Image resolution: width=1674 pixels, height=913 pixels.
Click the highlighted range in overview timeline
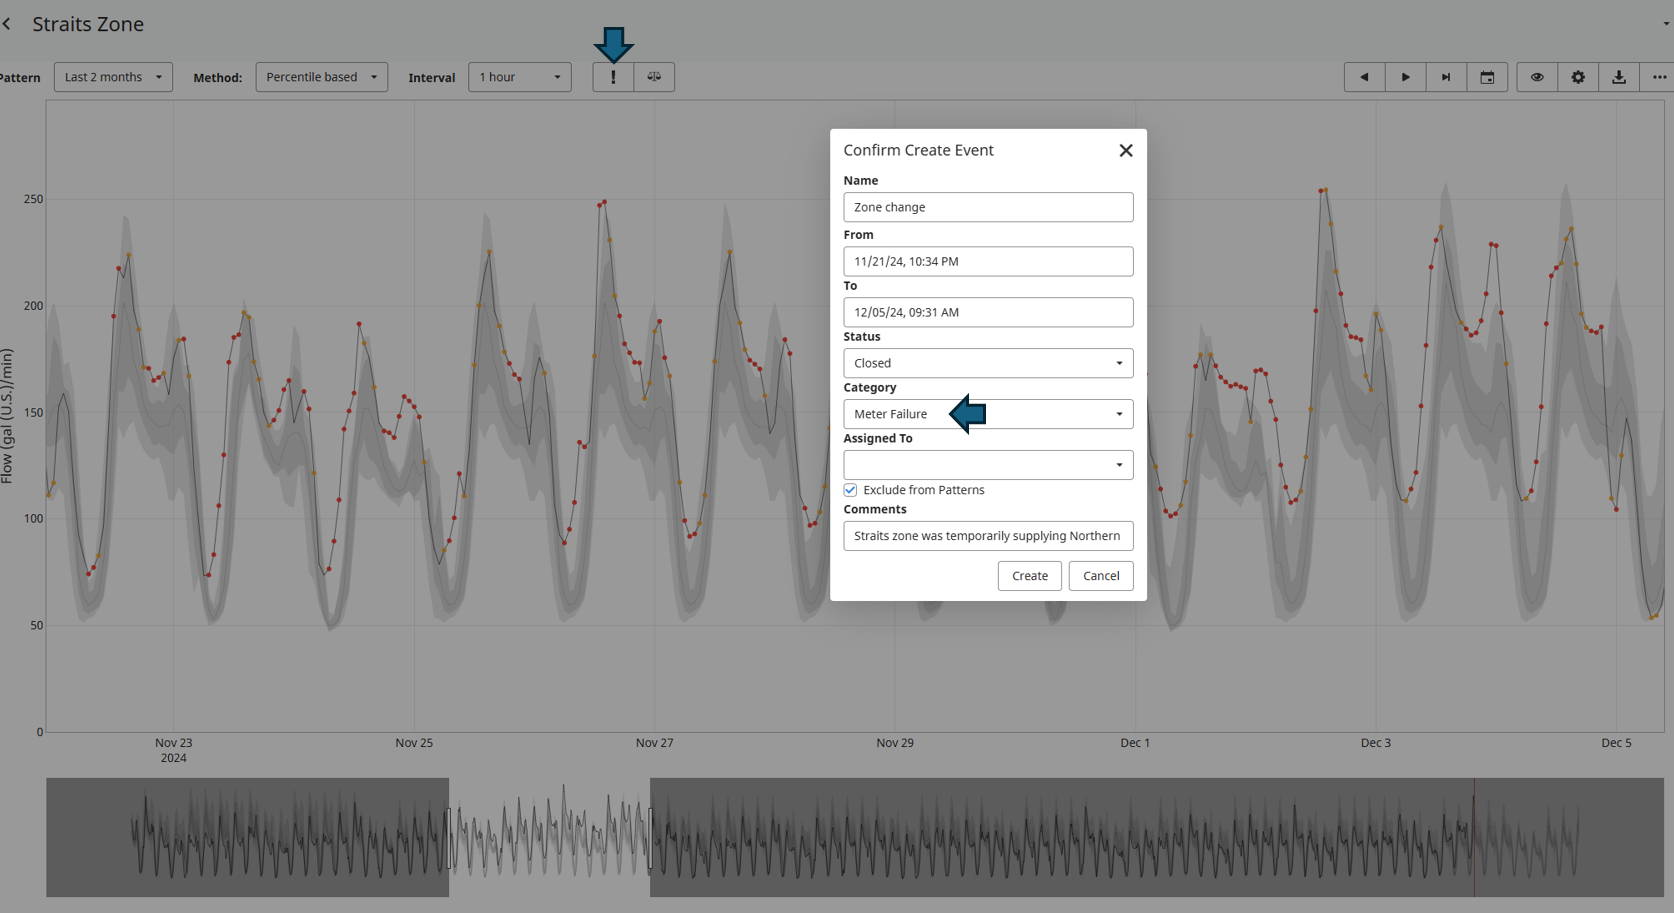(x=549, y=837)
